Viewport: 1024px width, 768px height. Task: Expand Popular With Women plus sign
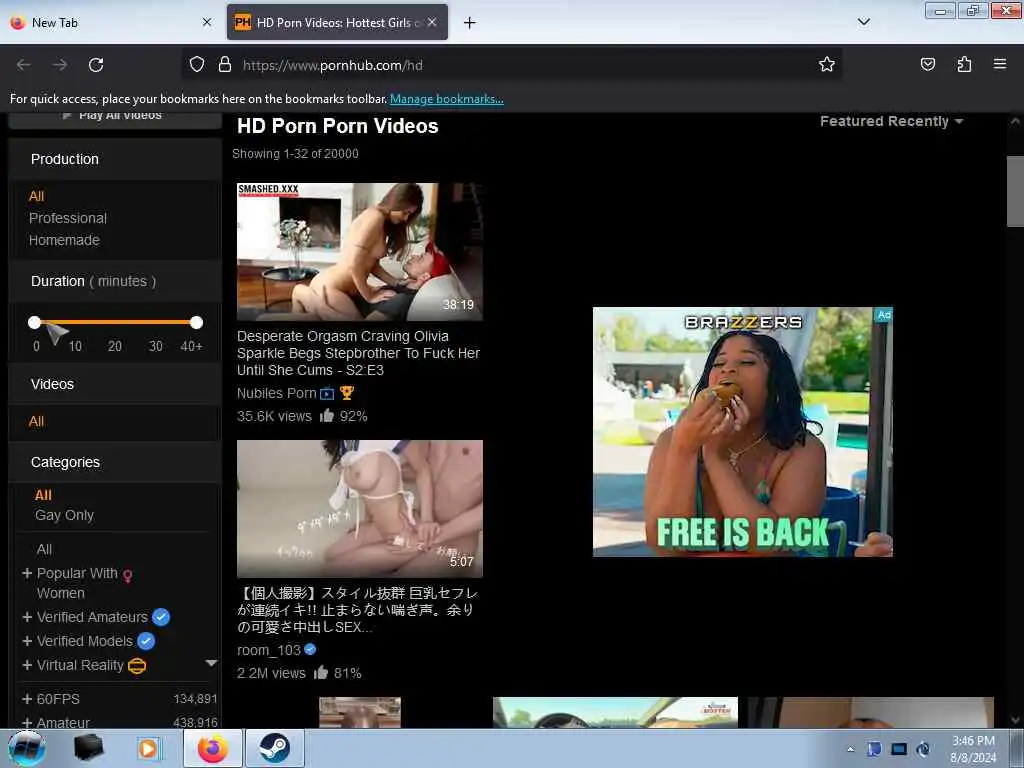click(27, 573)
